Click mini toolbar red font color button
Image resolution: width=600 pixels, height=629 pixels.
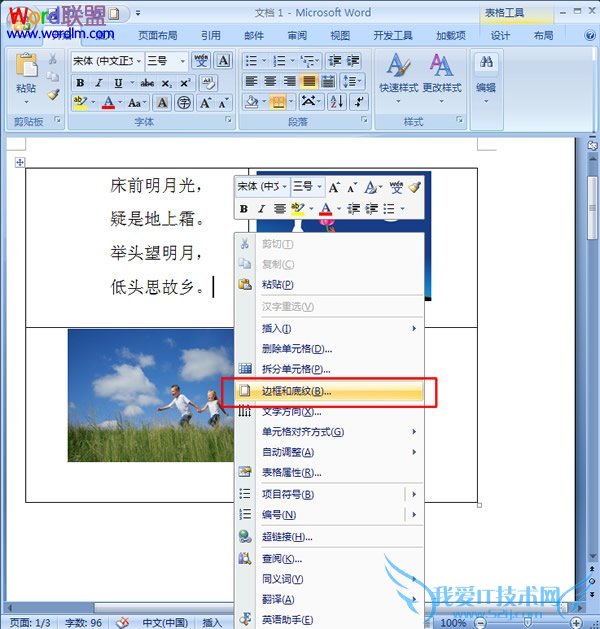(x=326, y=209)
